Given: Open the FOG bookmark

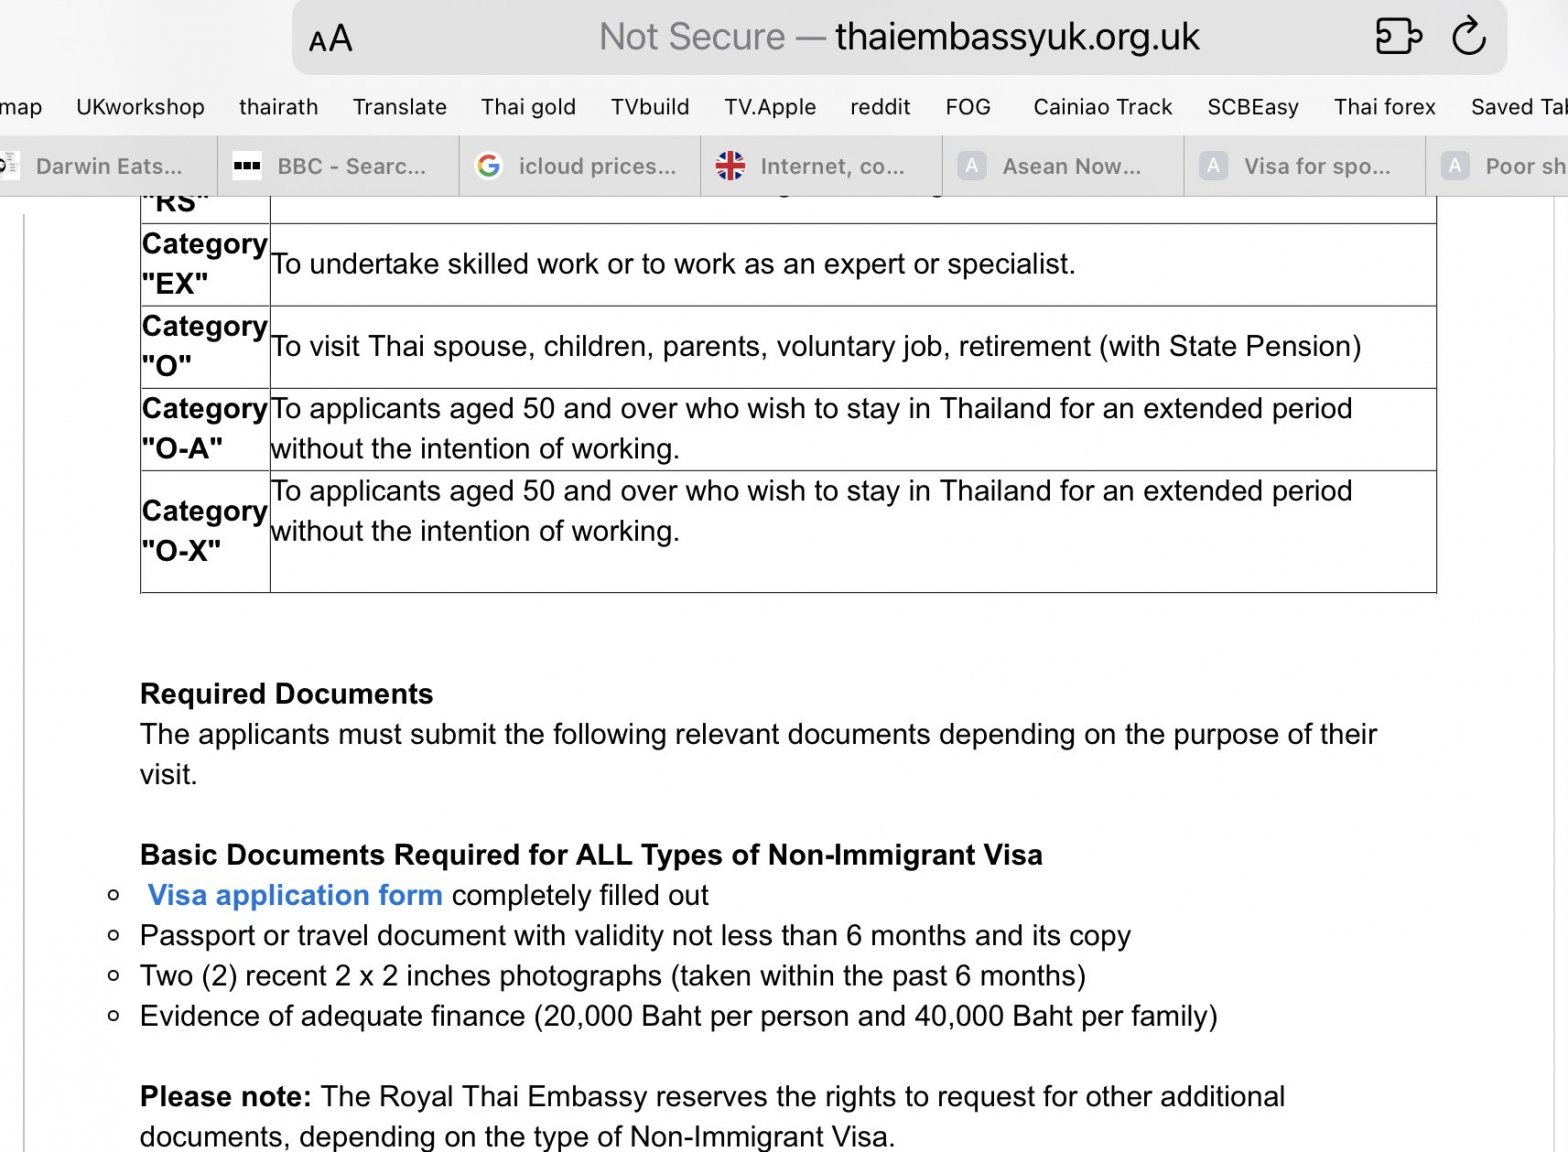Looking at the screenshot, I should (968, 107).
